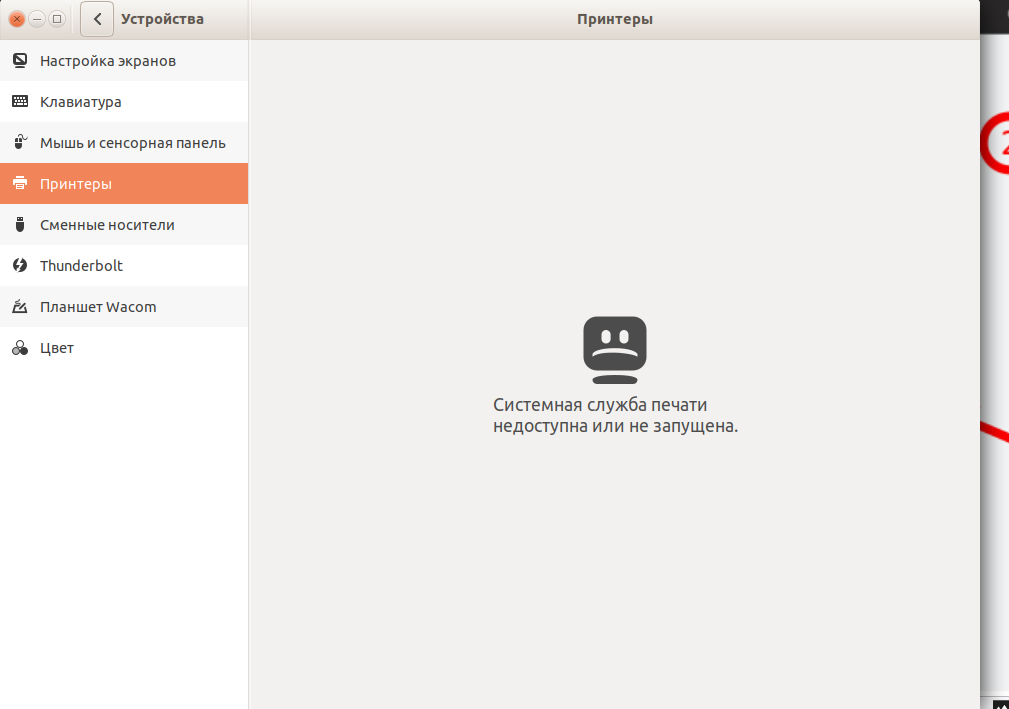Click the mouse icon beside Мышь и сенсорная панель
The height and width of the screenshot is (709, 1009).
point(19,143)
